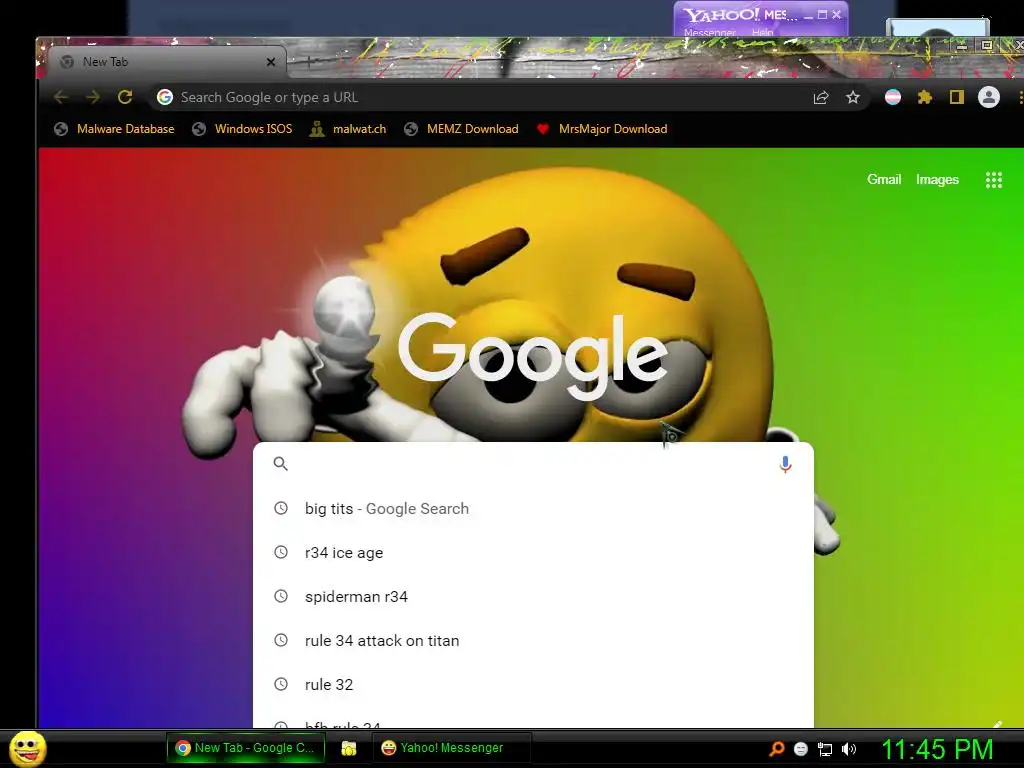Click the 11:45 PM taskbar clock
The image size is (1024, 768).
[x=936, y=749]
